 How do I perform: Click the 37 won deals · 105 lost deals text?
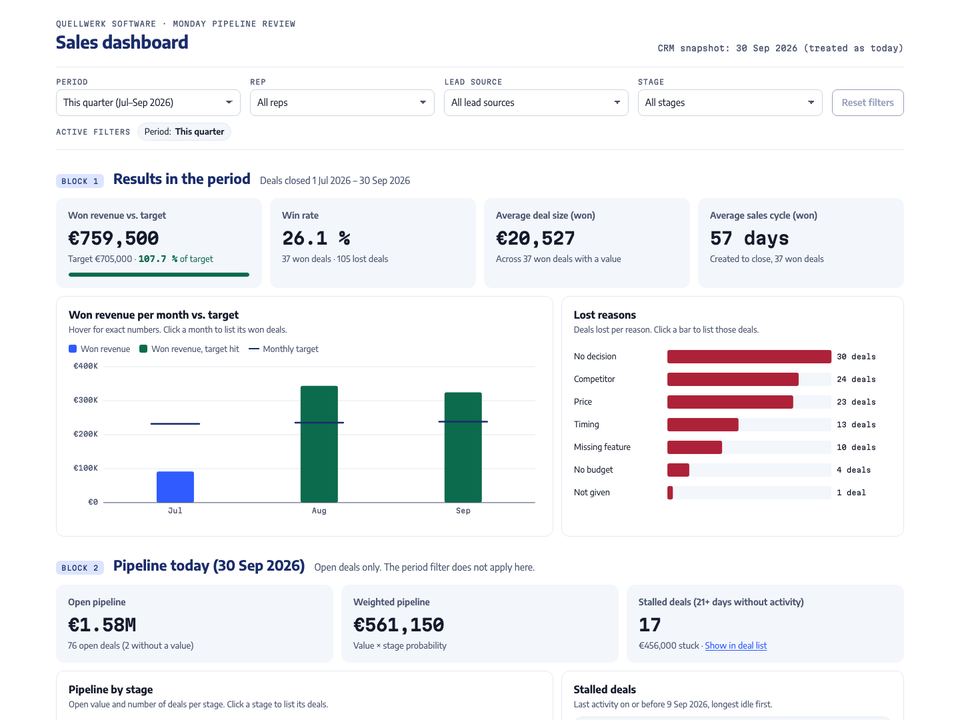[335, 259]
